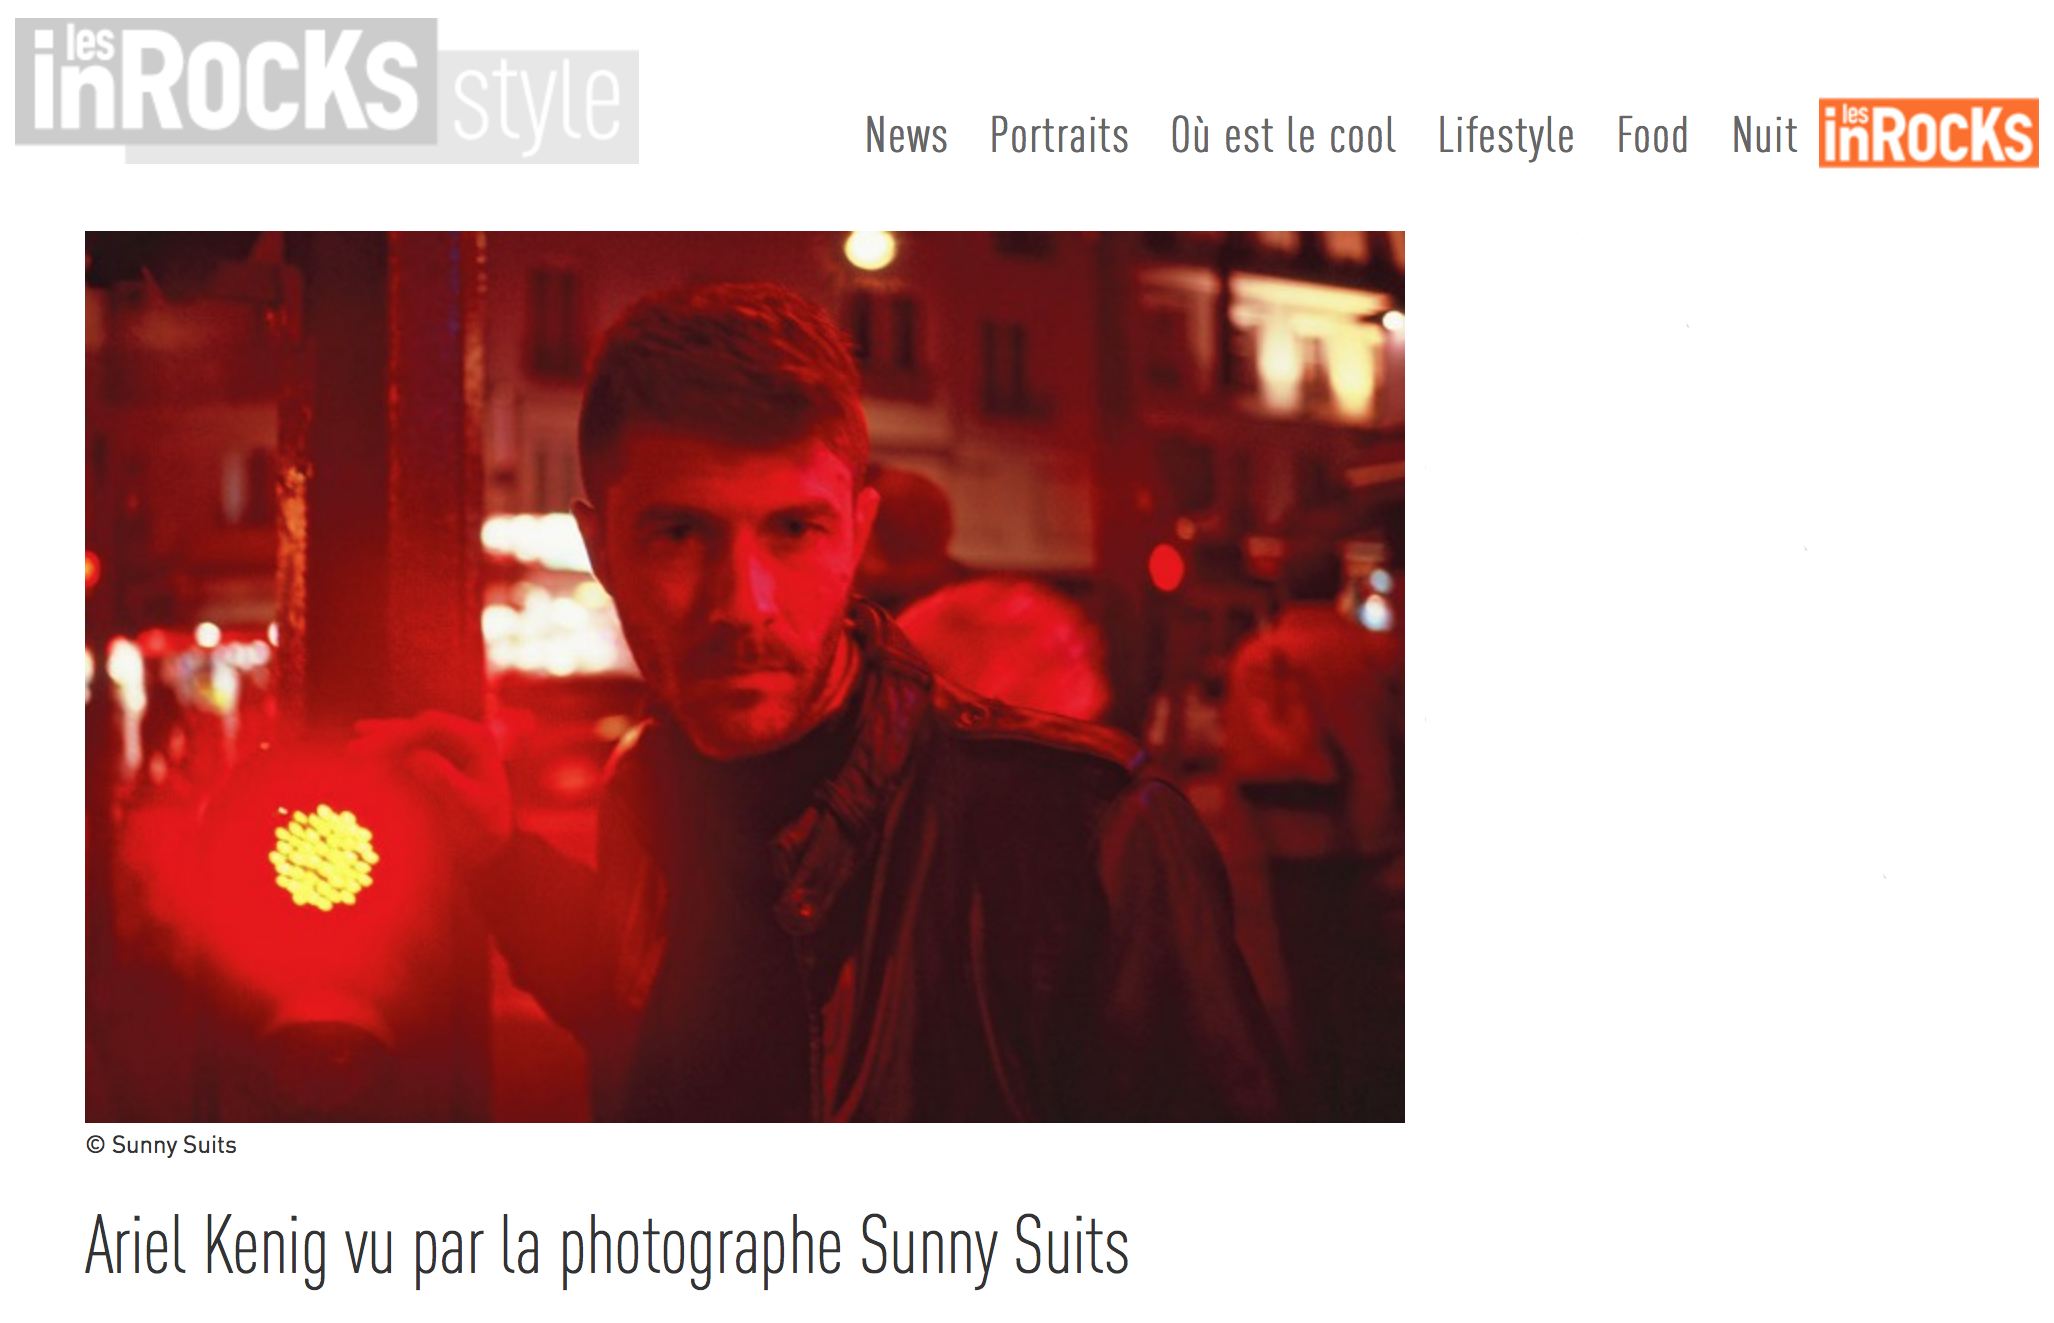Click the word 'photographe' in the headline

coord(701,1248)
